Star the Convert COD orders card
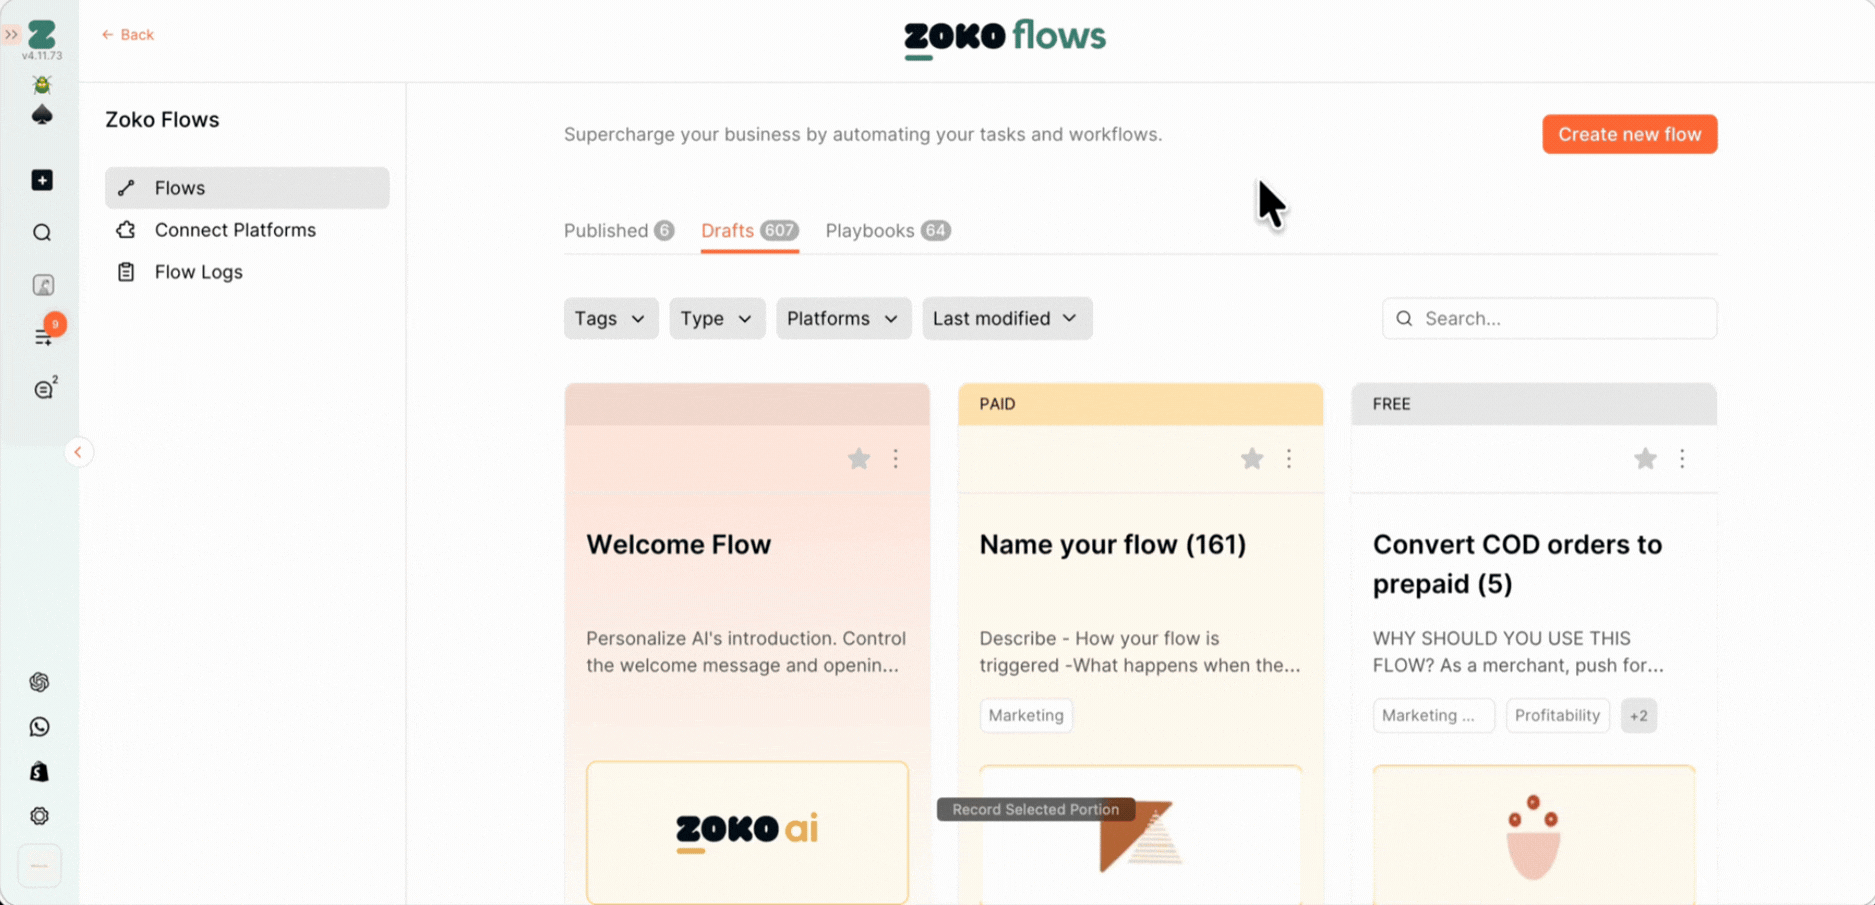 pyautogui.click(x=1645, y=459)
